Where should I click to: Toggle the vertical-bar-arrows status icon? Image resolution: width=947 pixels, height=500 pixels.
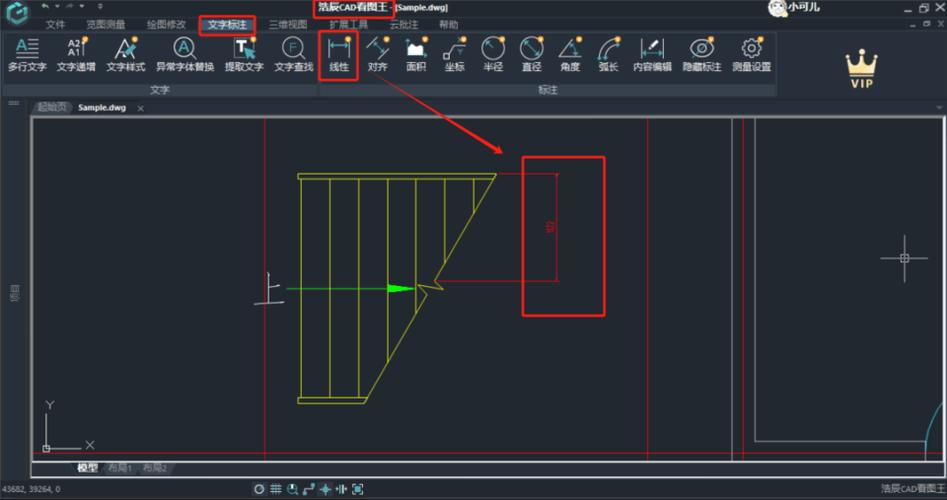tap(341, 489)
